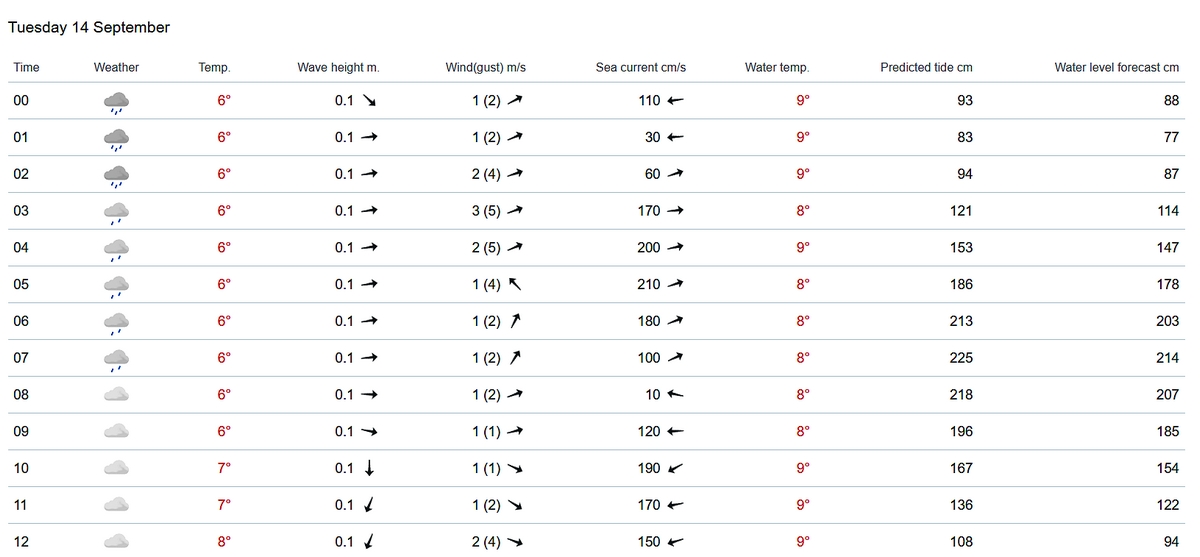Click predicted tide value 225

[960, 358]
